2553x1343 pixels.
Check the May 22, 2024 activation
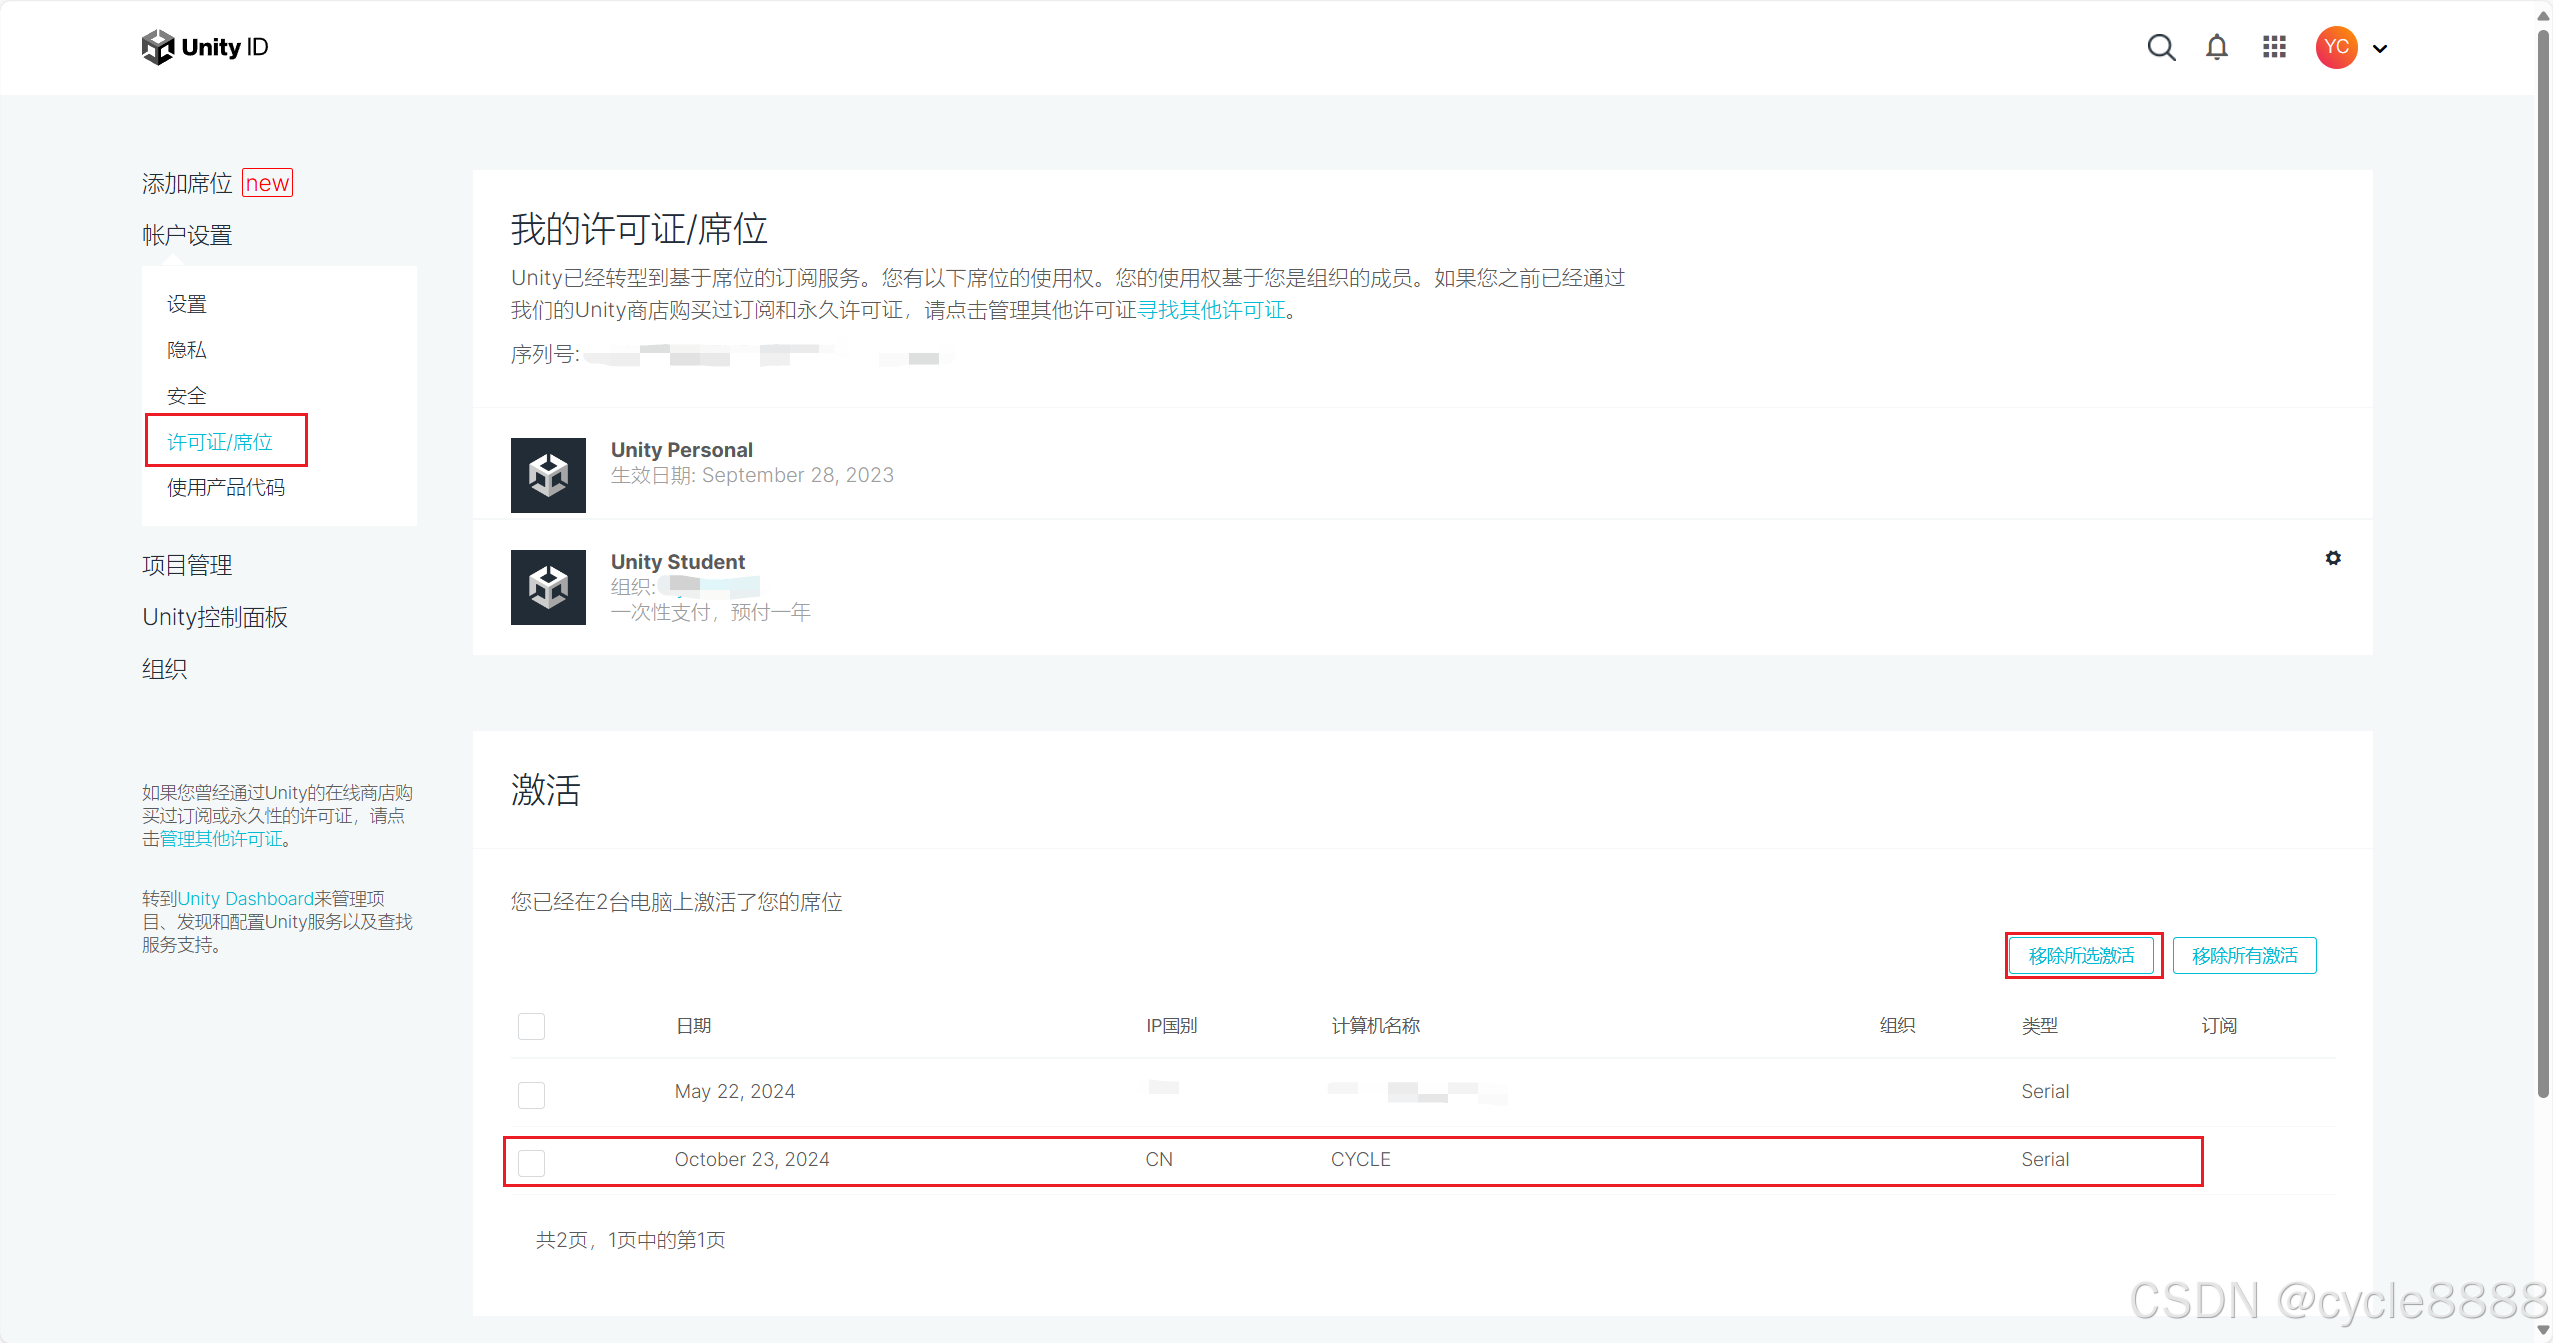531,1094
